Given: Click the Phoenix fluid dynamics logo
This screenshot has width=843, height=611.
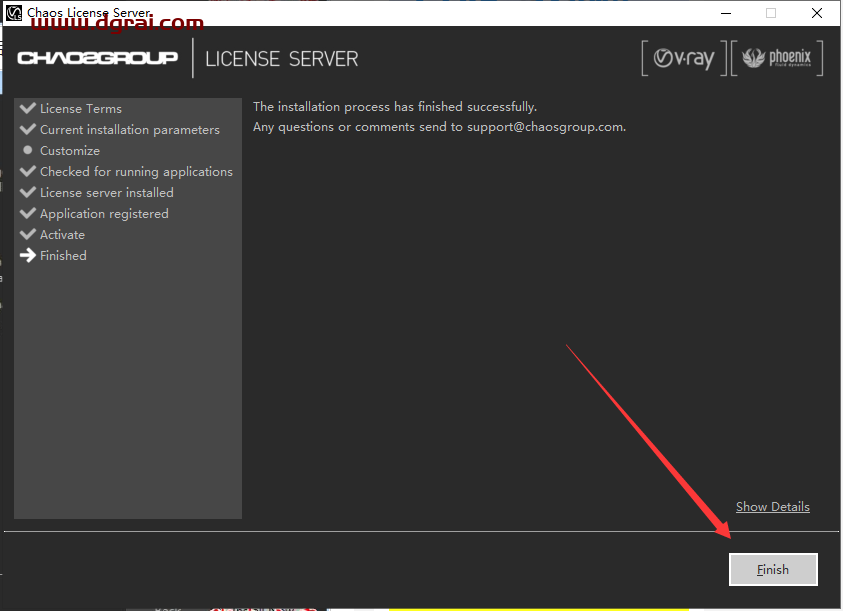Looking at the screenshot, I should 777,59.
